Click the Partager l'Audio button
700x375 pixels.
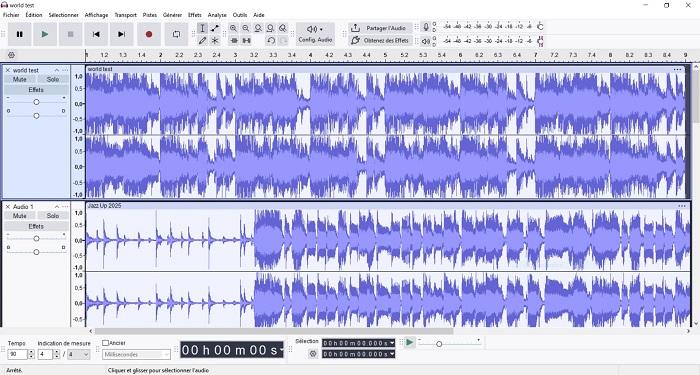pyautogui.click(x=380, y=28)
